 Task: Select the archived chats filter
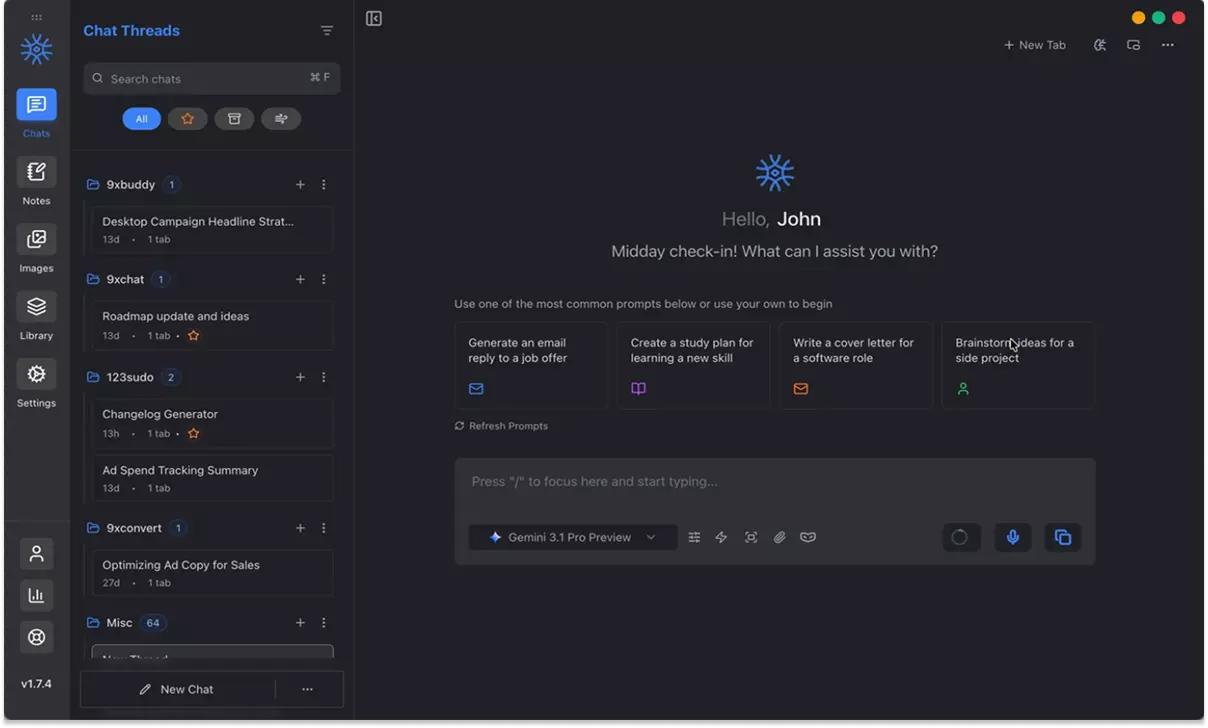(234, 118)
